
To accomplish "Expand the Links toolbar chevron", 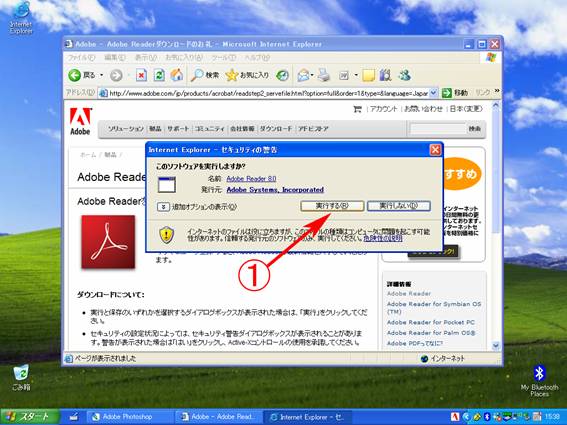I will tap(497, 90).
